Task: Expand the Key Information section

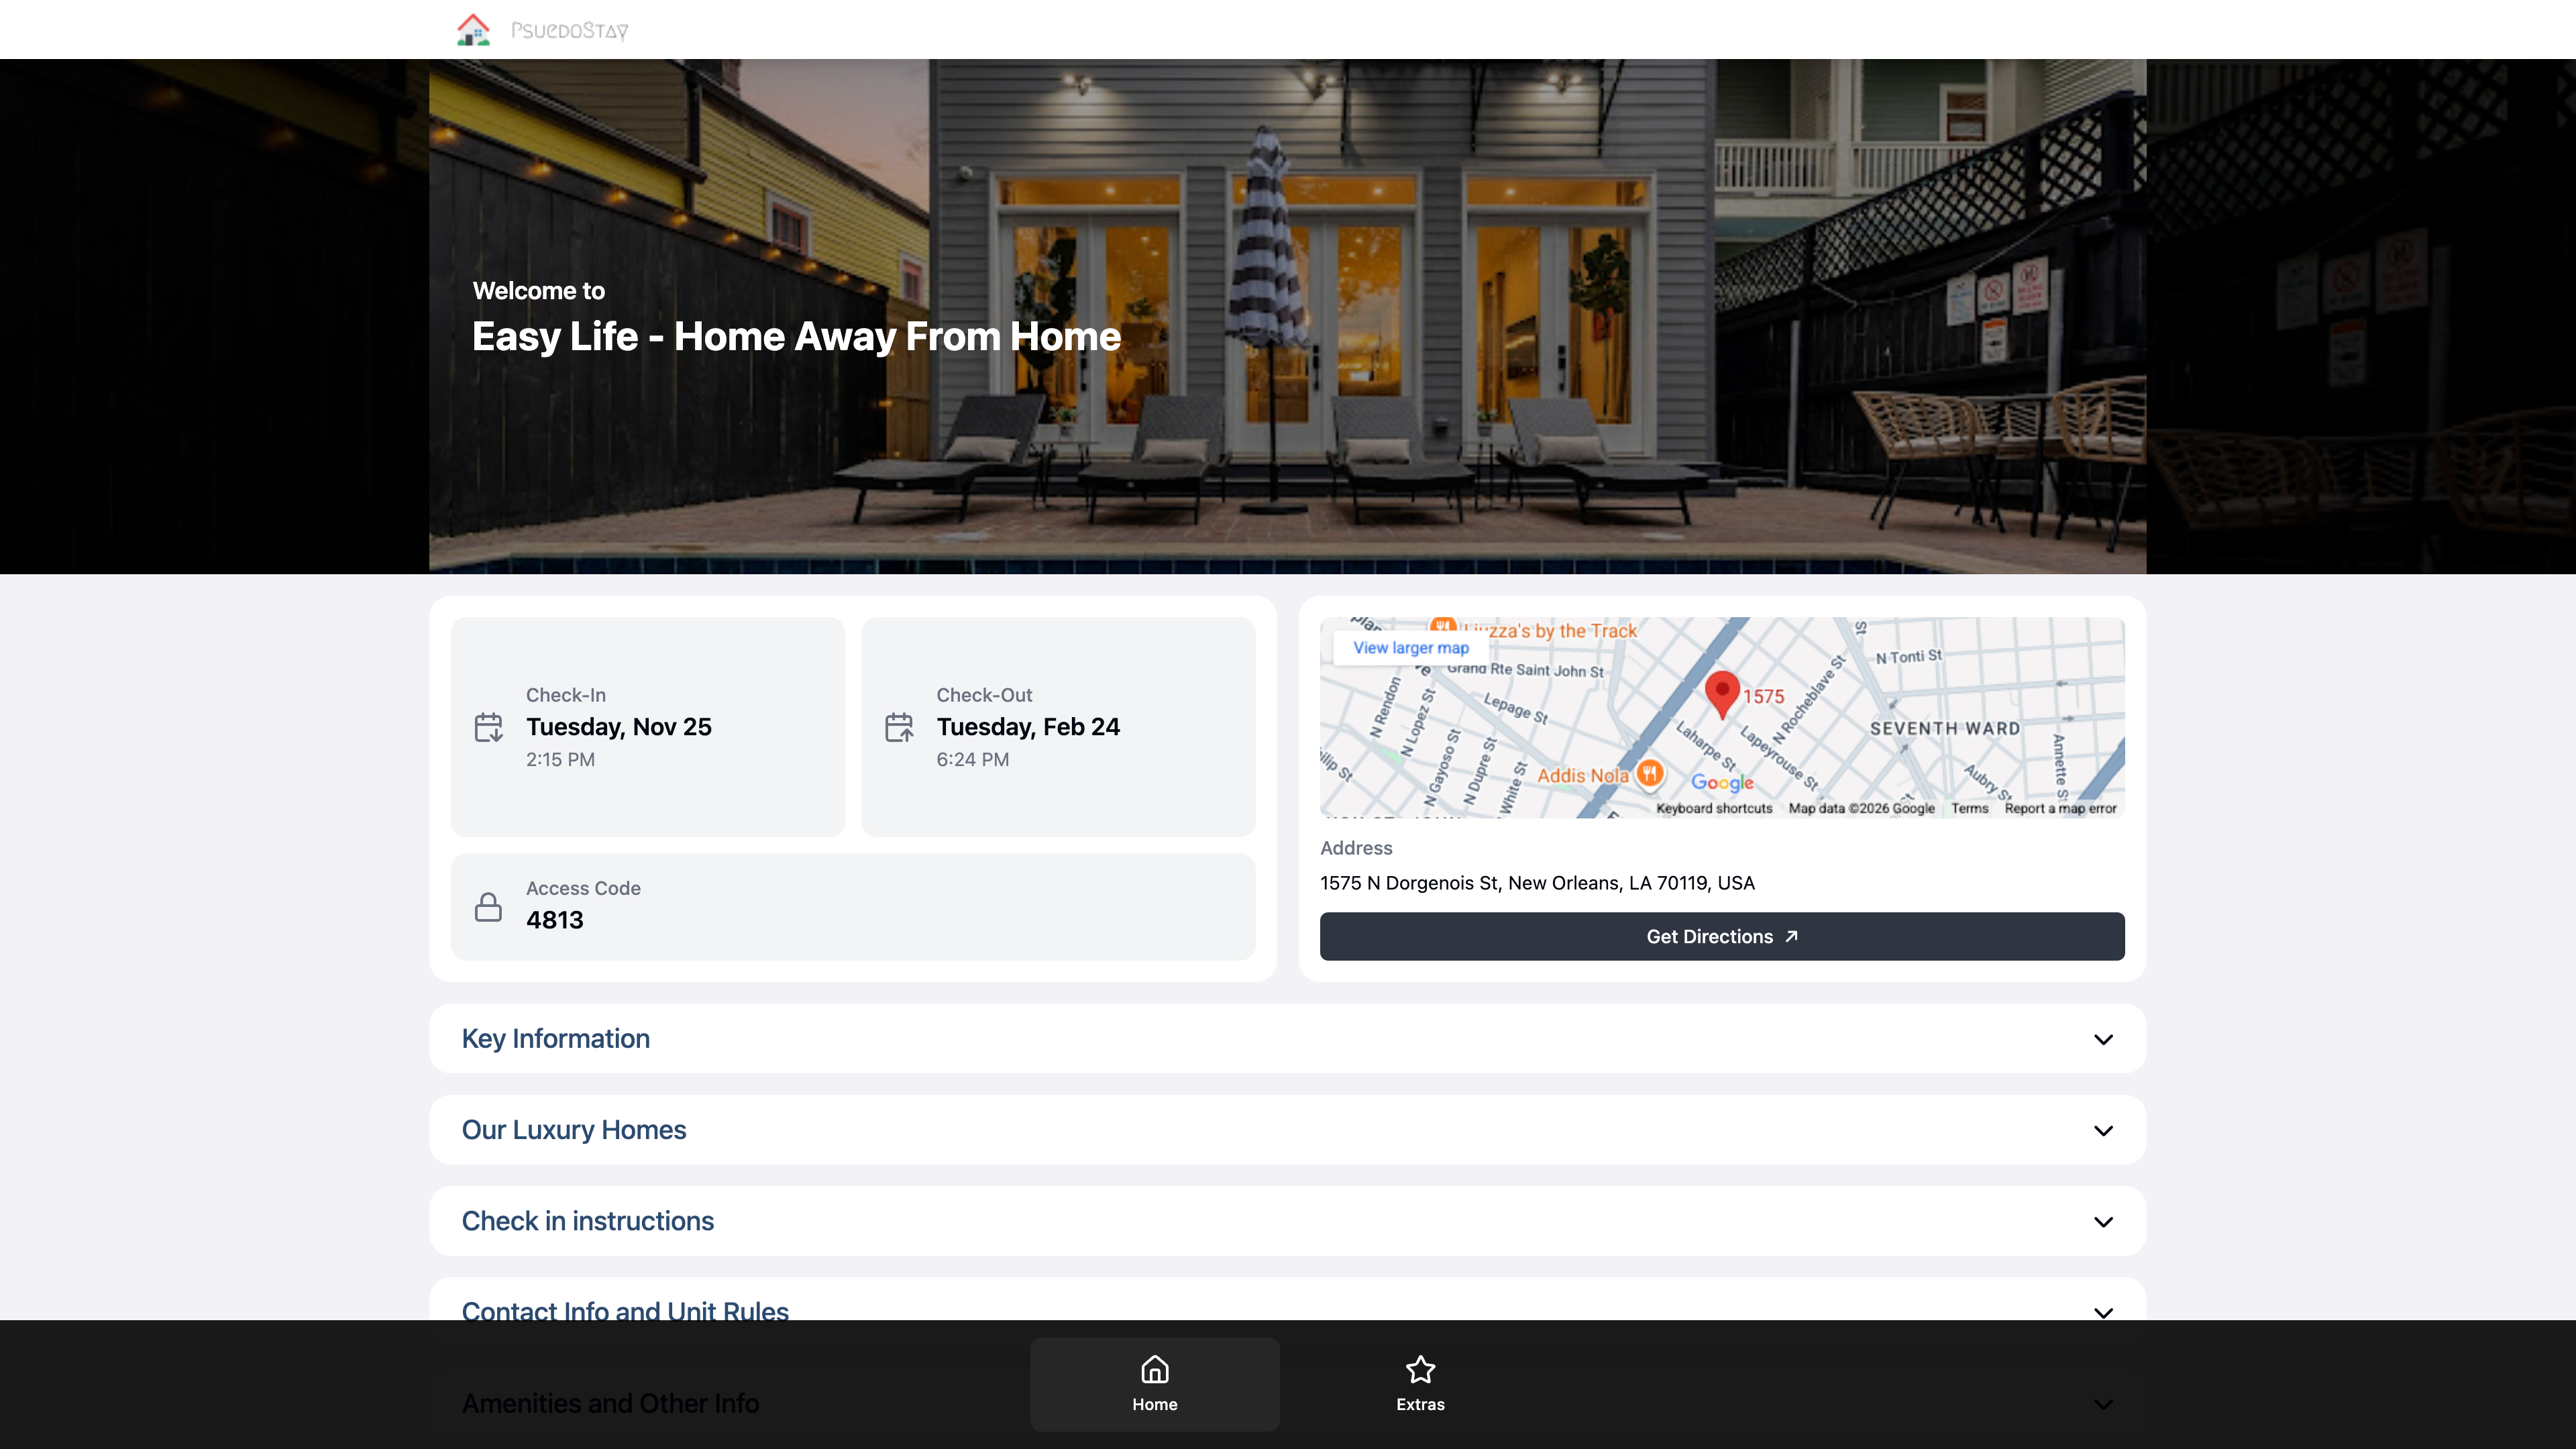Action: point(1287,1039)
